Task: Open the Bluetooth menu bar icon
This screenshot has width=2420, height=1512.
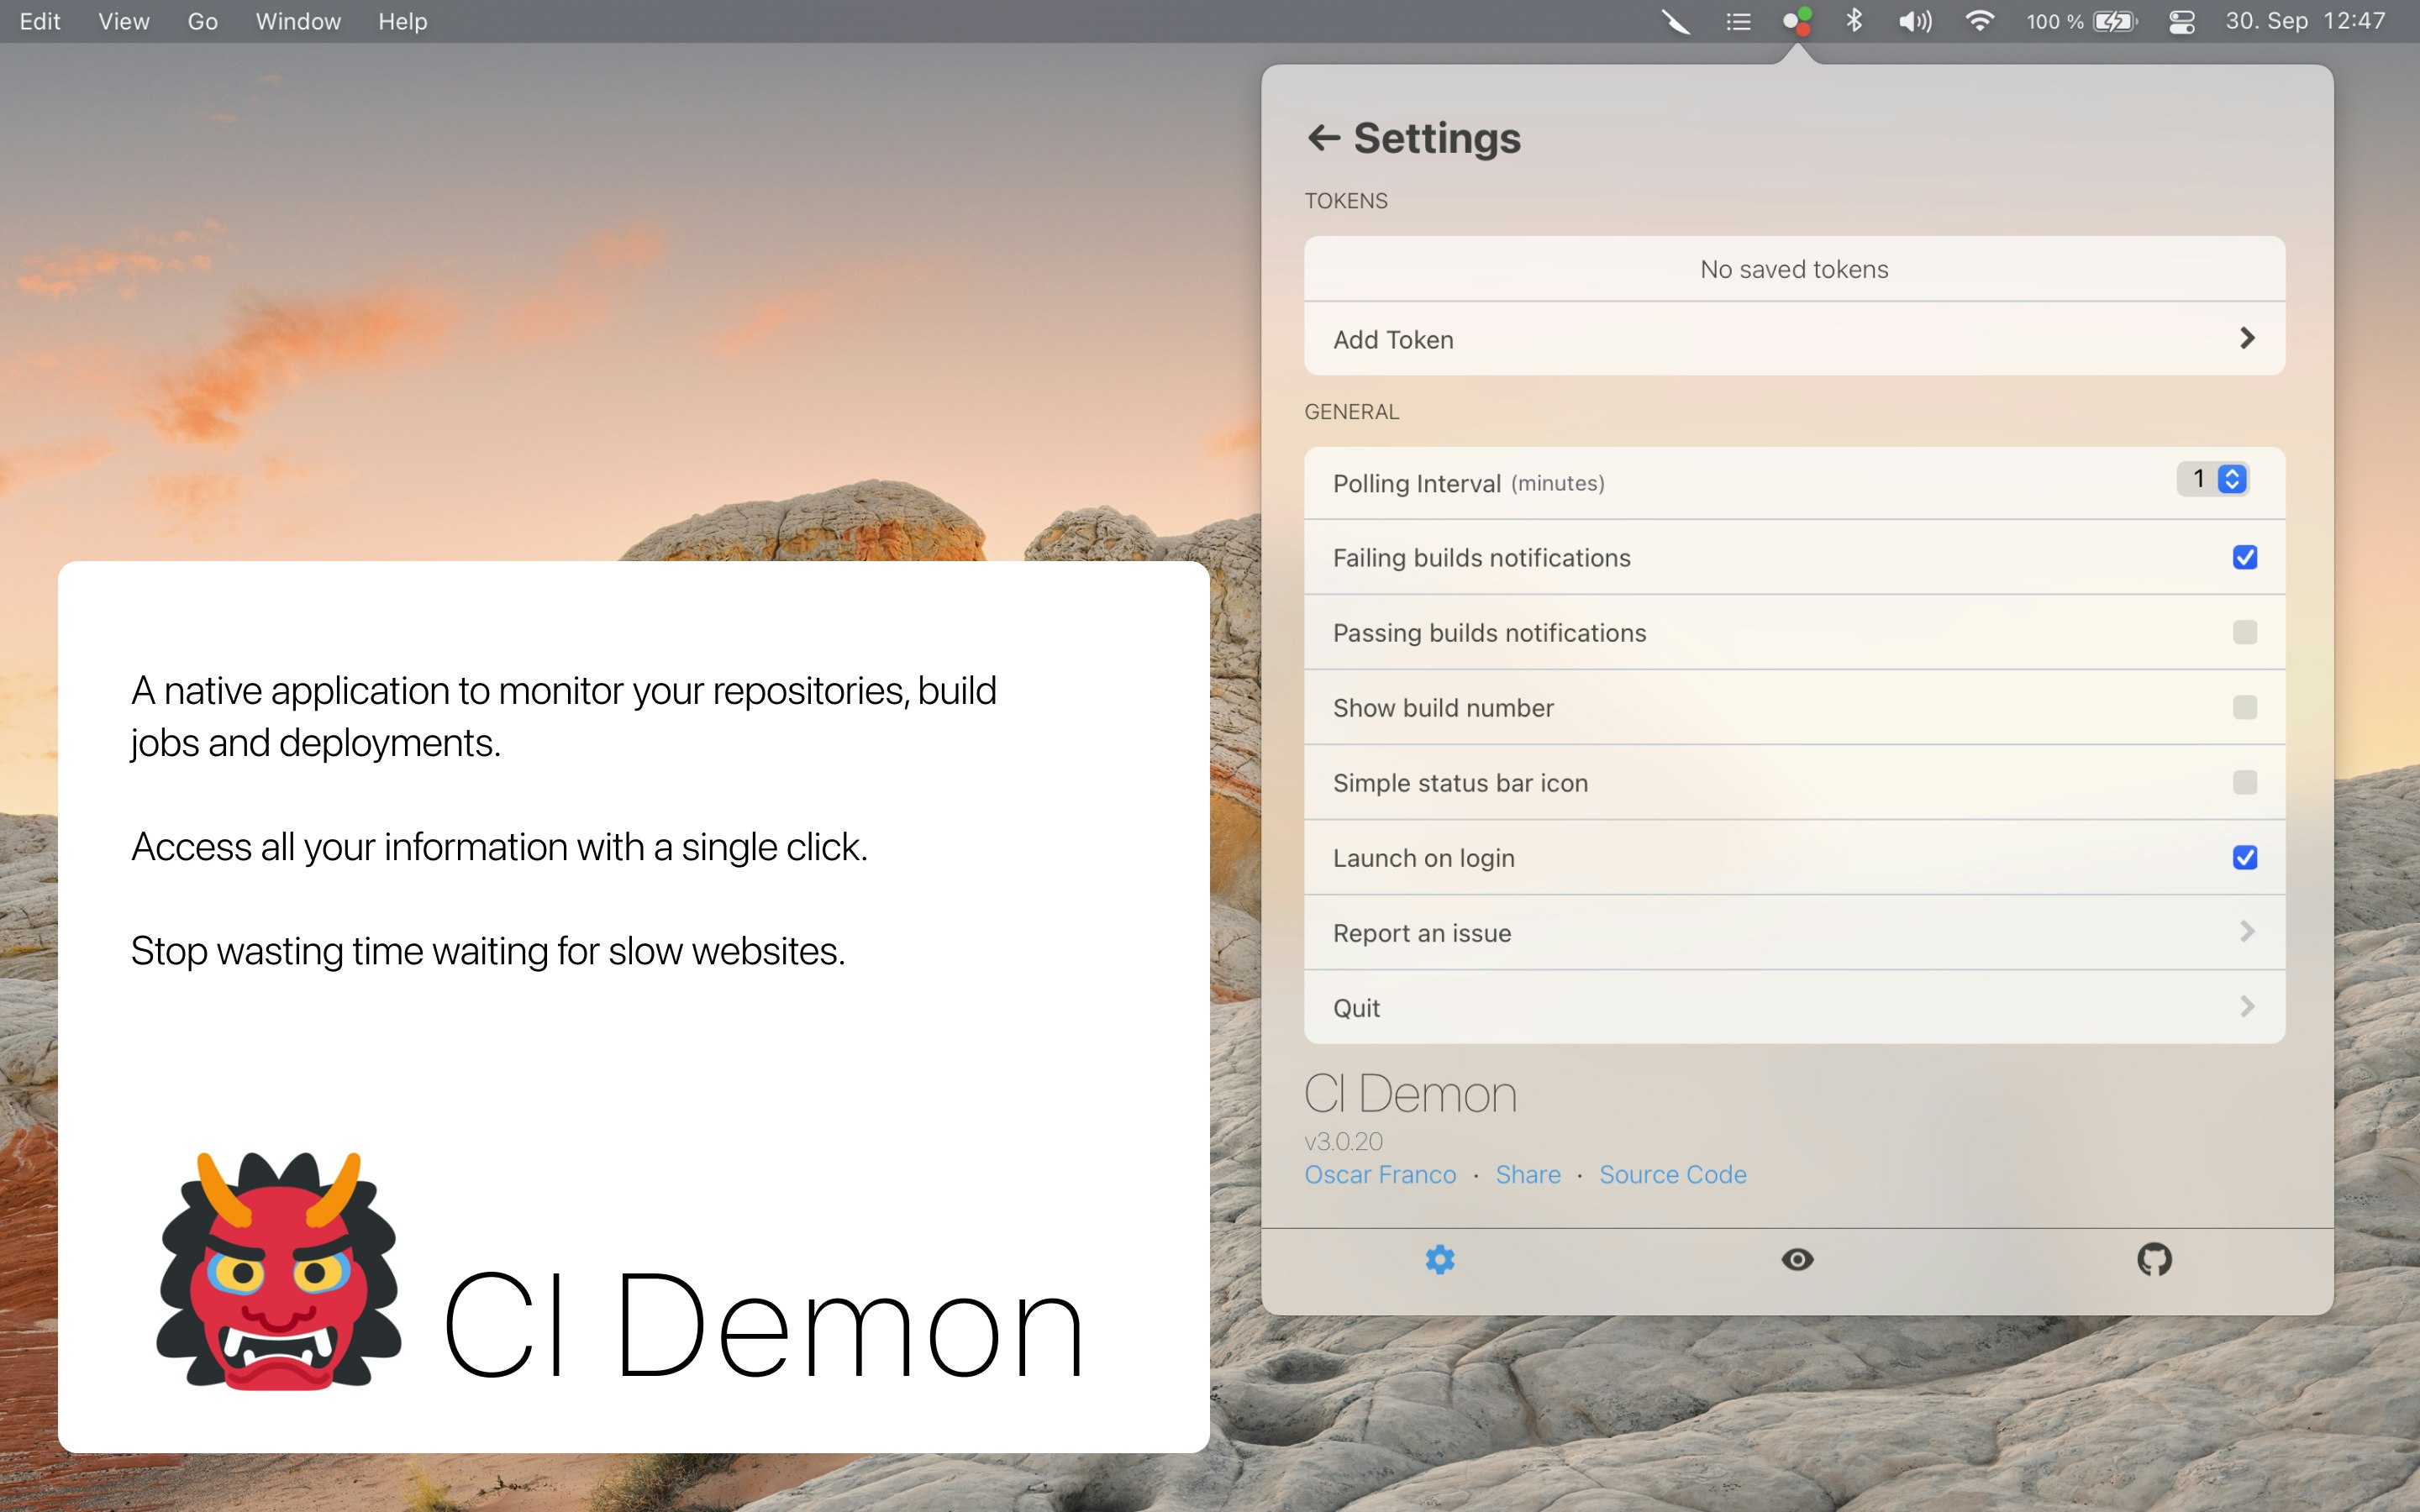Action: coord(1854,21)
